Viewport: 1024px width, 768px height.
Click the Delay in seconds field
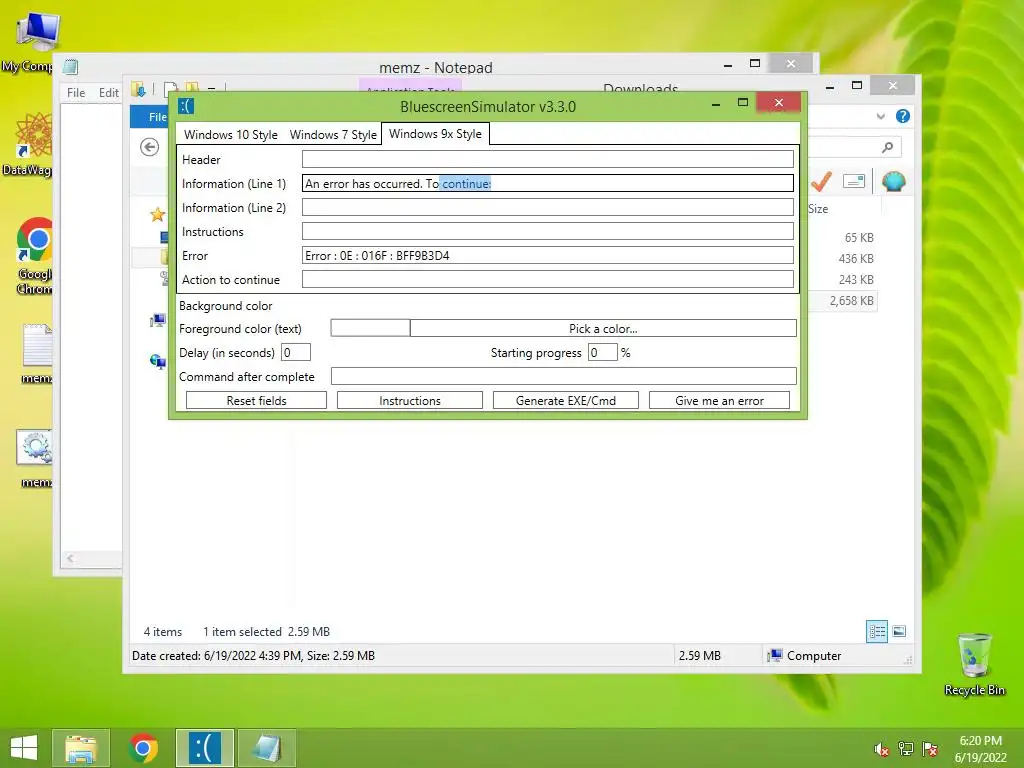point(296,353)
